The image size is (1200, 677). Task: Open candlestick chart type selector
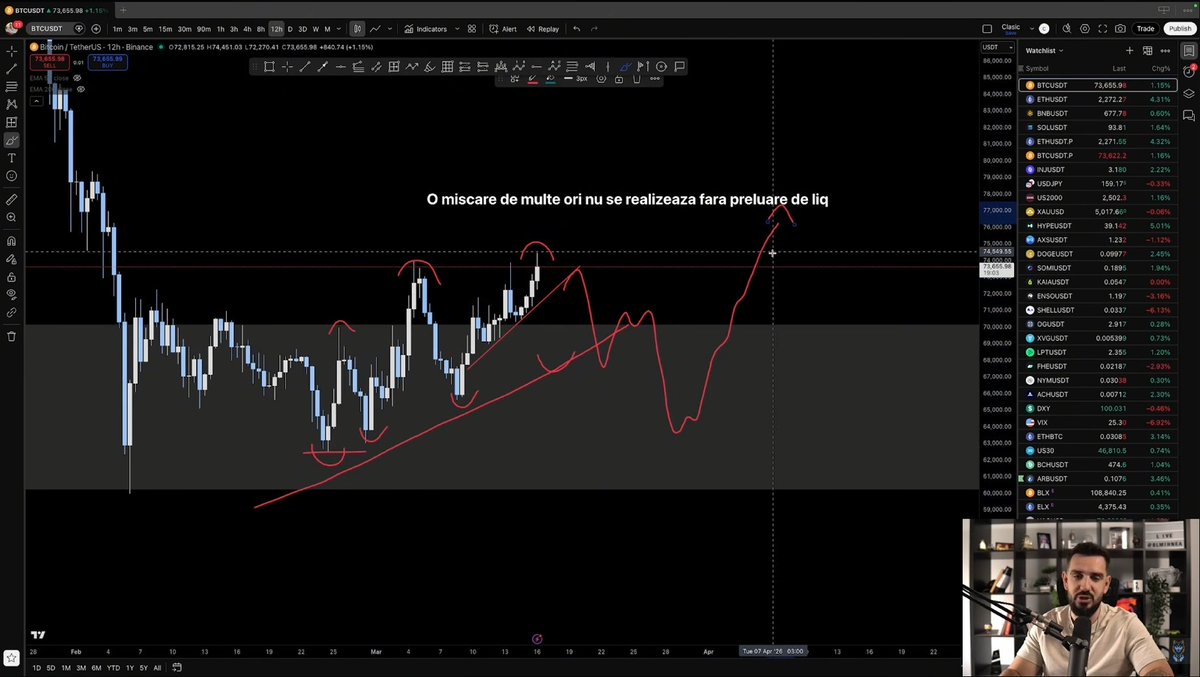(x=357, y=29)
